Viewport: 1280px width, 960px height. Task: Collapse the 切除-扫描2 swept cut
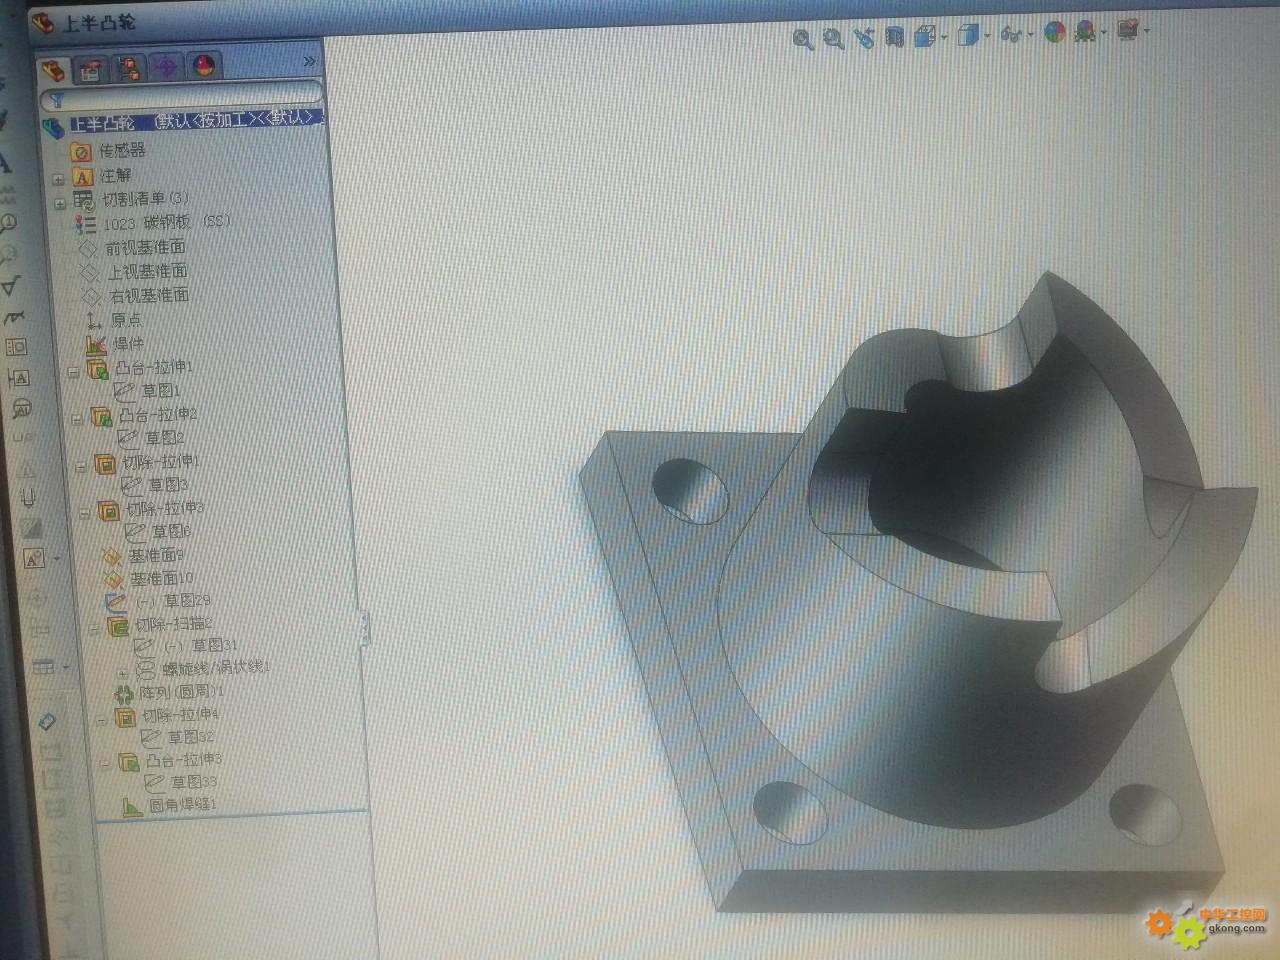coord(94,628)
